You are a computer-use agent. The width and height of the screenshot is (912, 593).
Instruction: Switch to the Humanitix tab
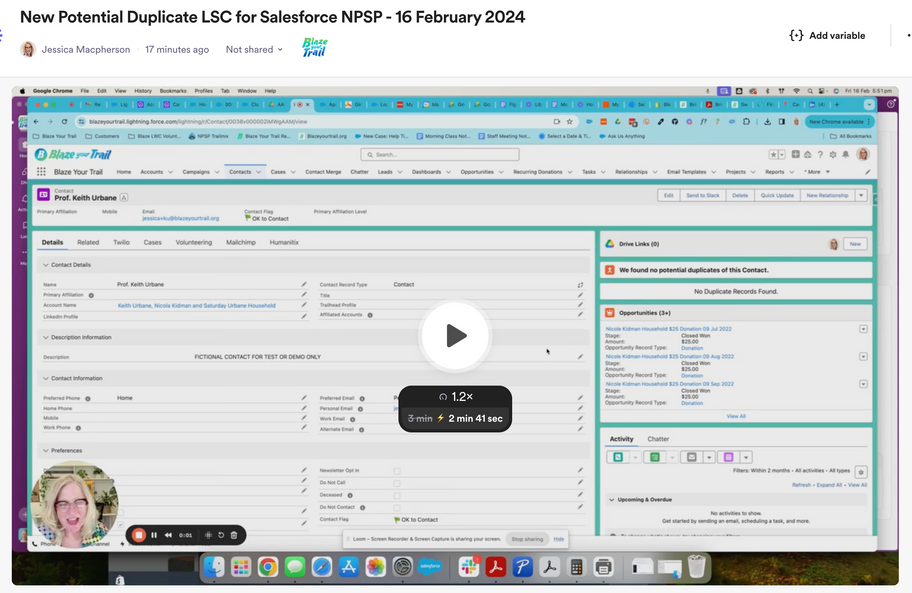tap(284, 242)
